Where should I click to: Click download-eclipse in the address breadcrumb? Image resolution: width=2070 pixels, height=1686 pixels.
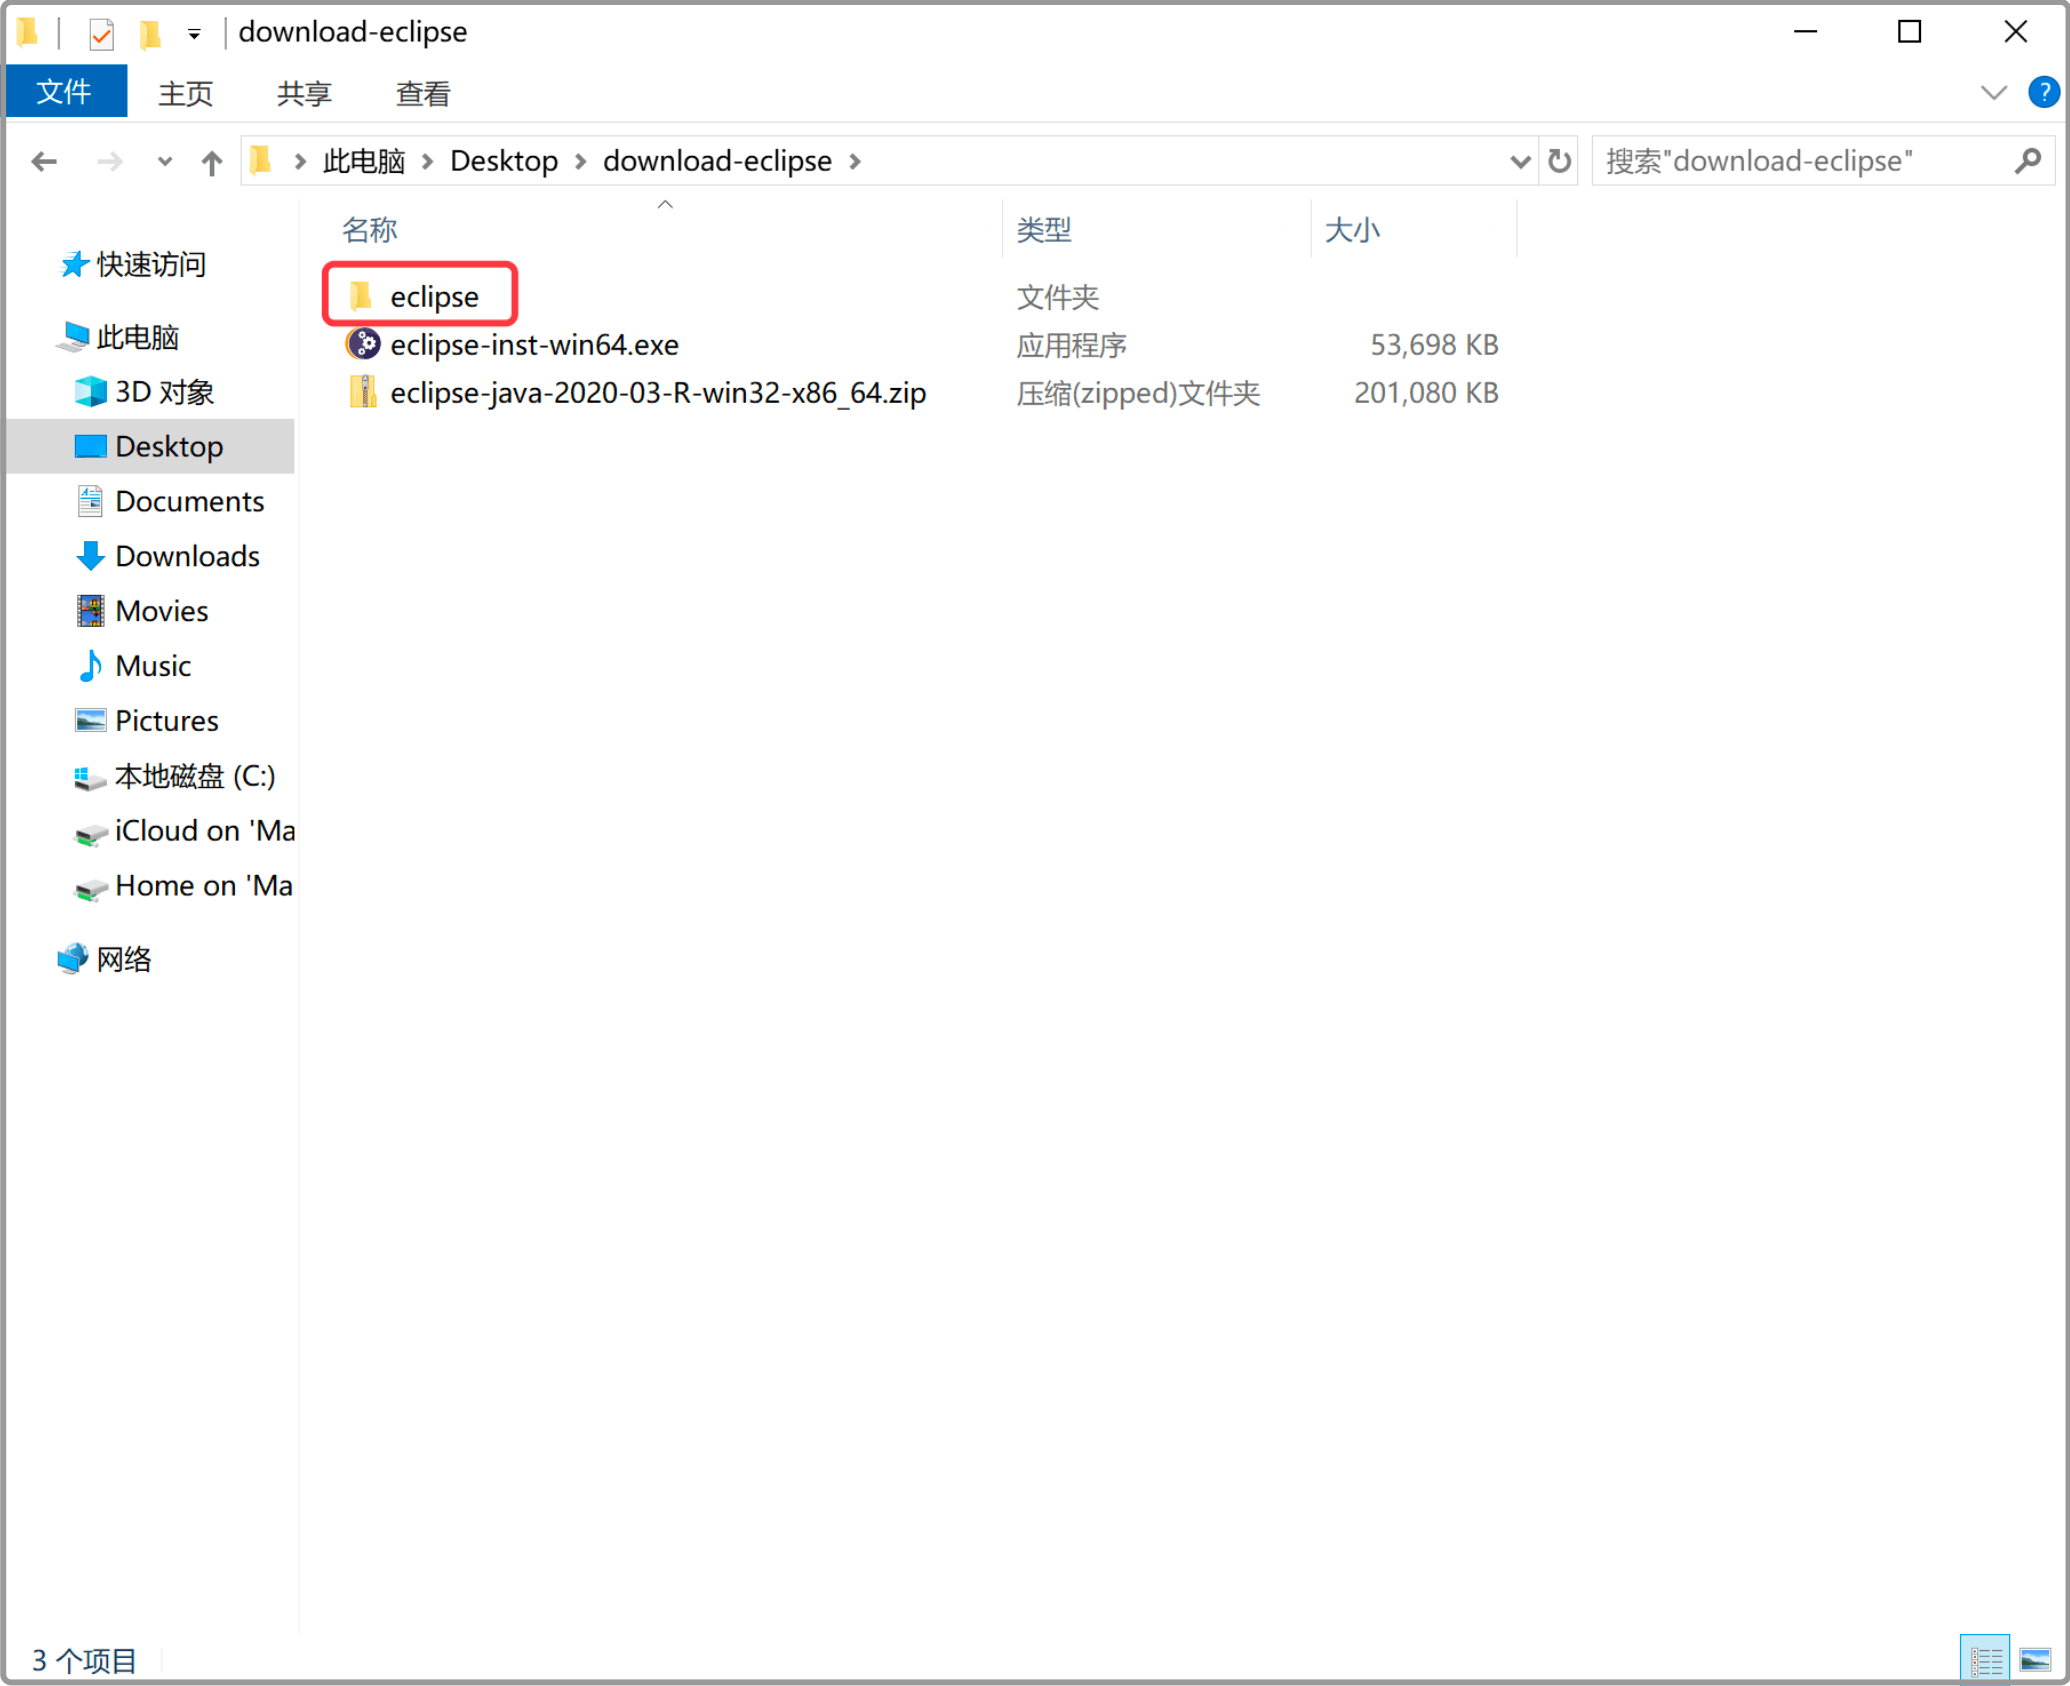click(x=717, y=161)
